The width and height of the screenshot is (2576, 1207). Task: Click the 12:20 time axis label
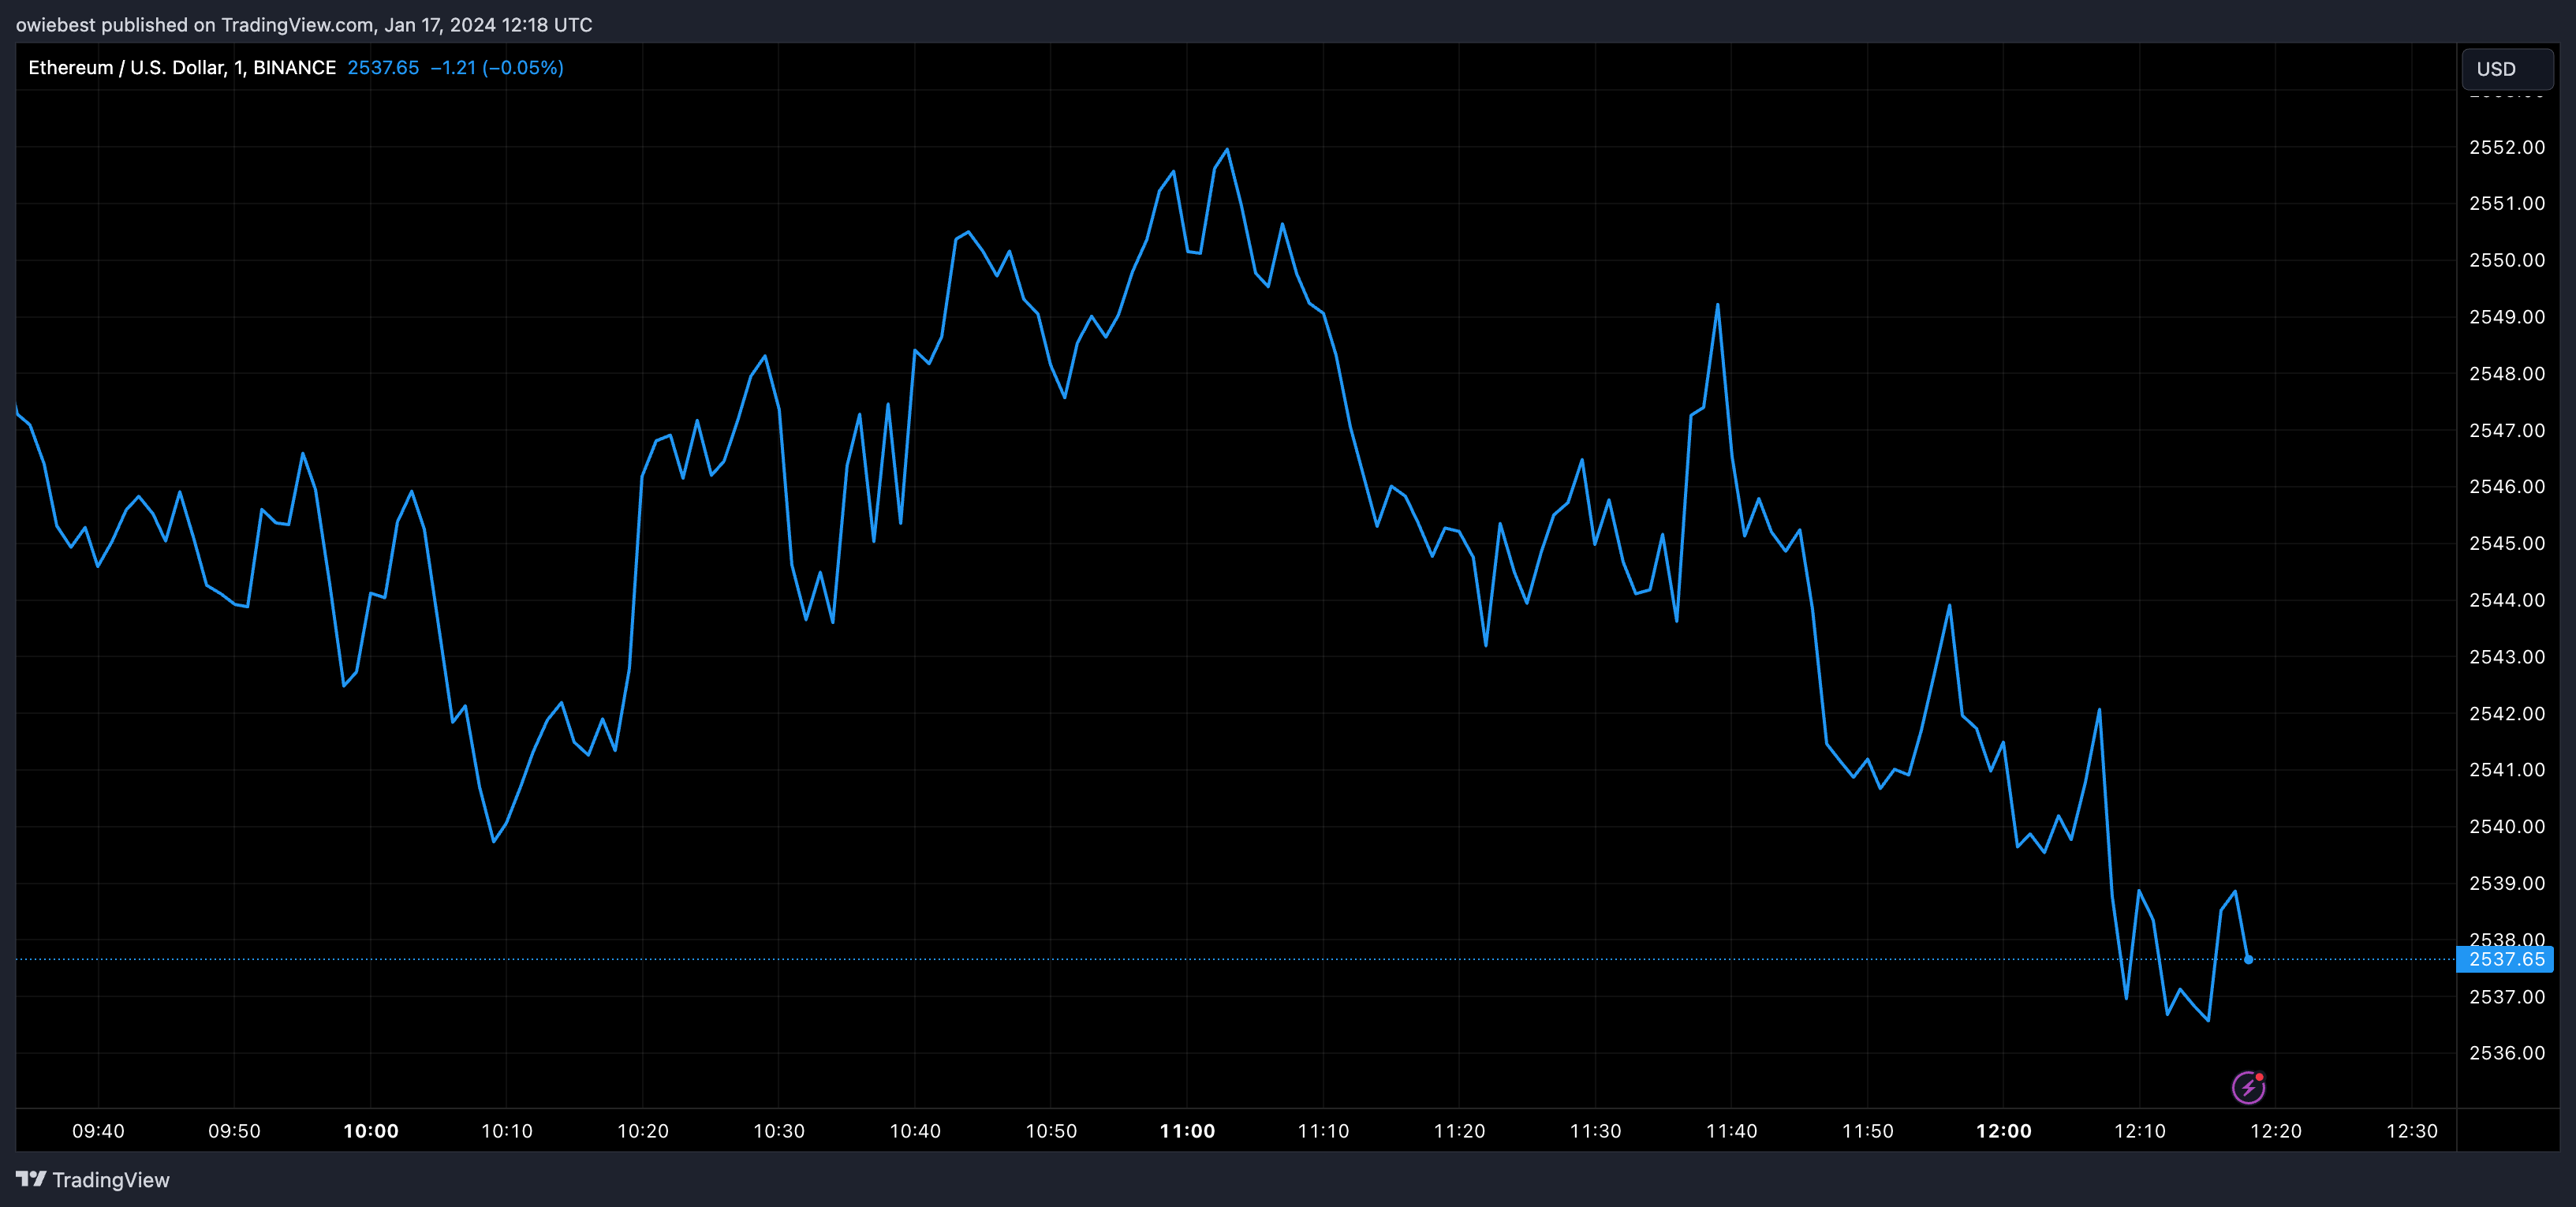2276,1131
